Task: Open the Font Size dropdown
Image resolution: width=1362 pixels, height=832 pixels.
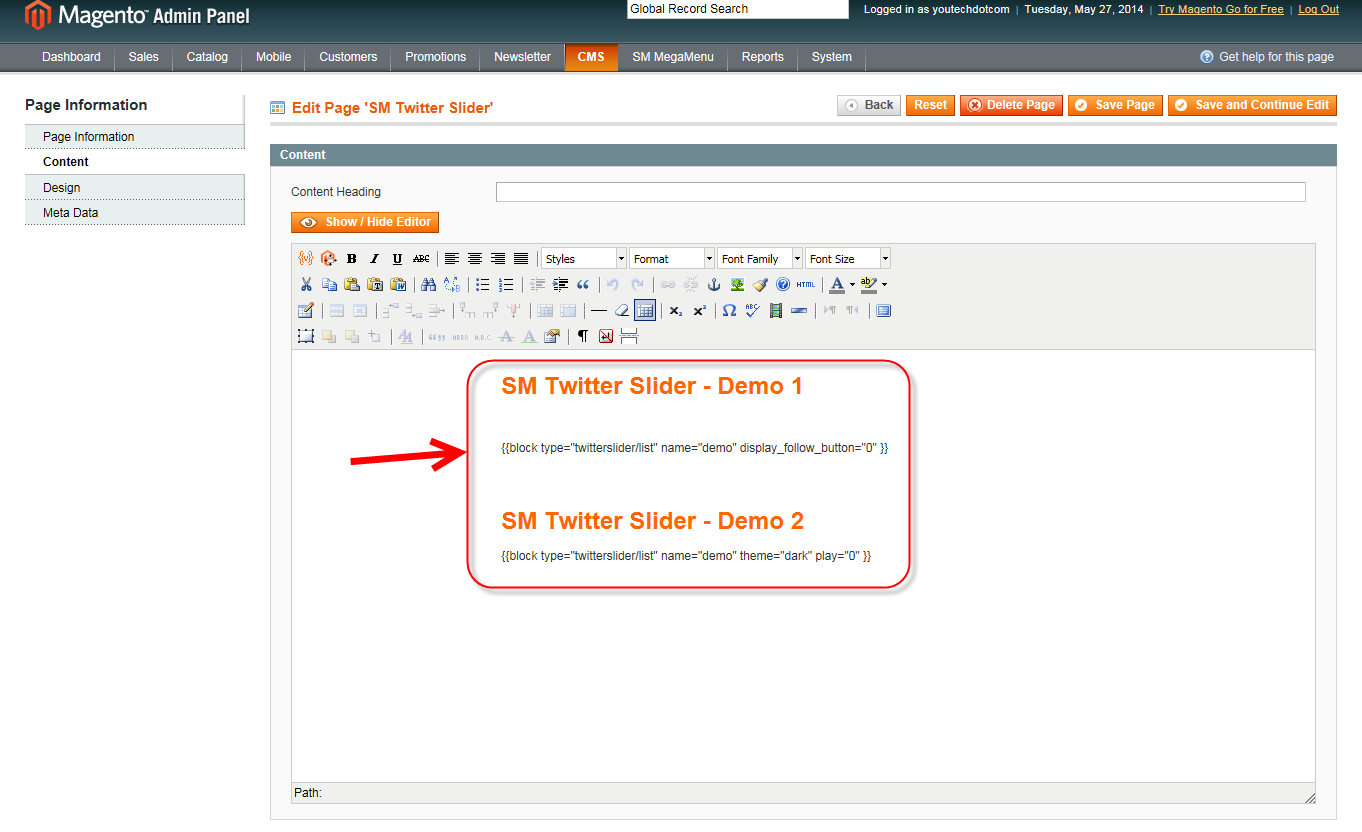Action: coord(848,259)
